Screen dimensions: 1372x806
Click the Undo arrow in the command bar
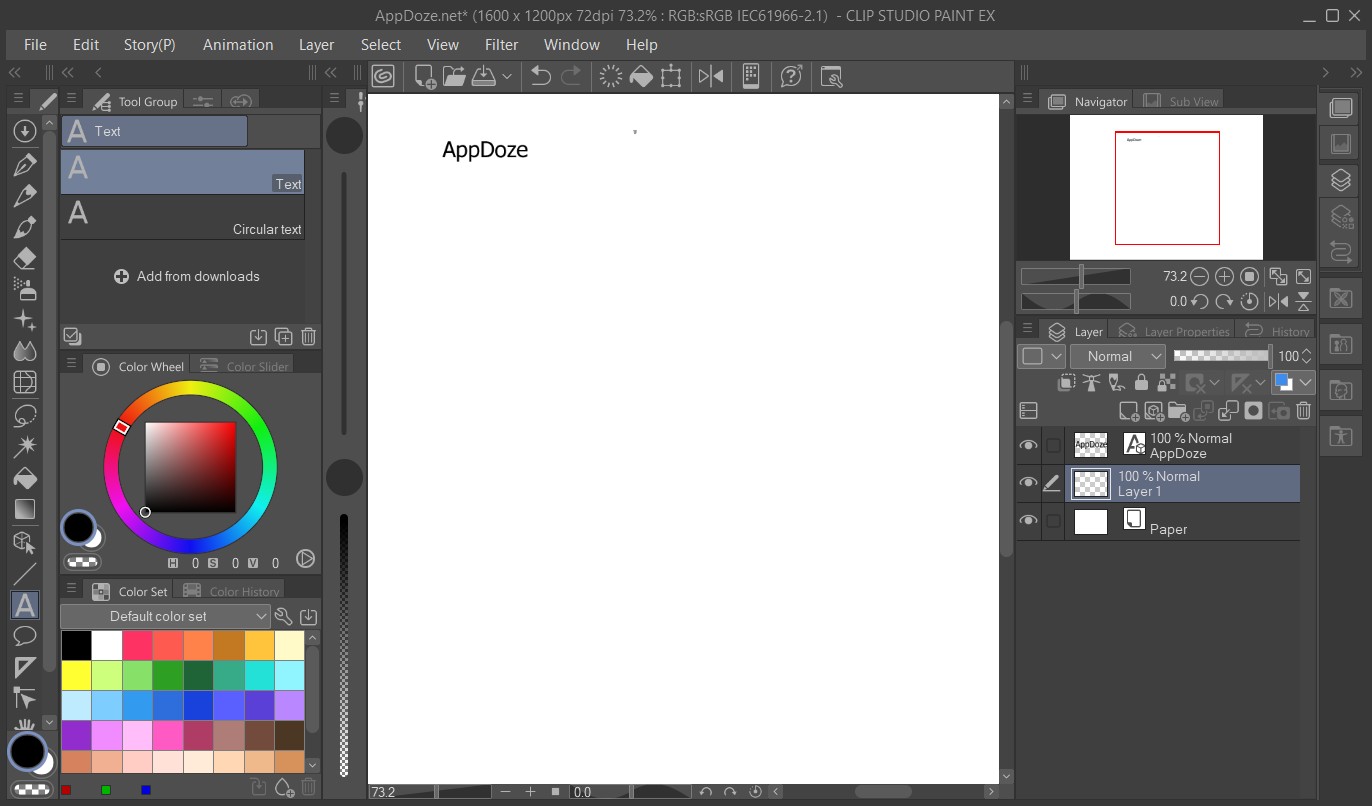[x=541, y=76]
